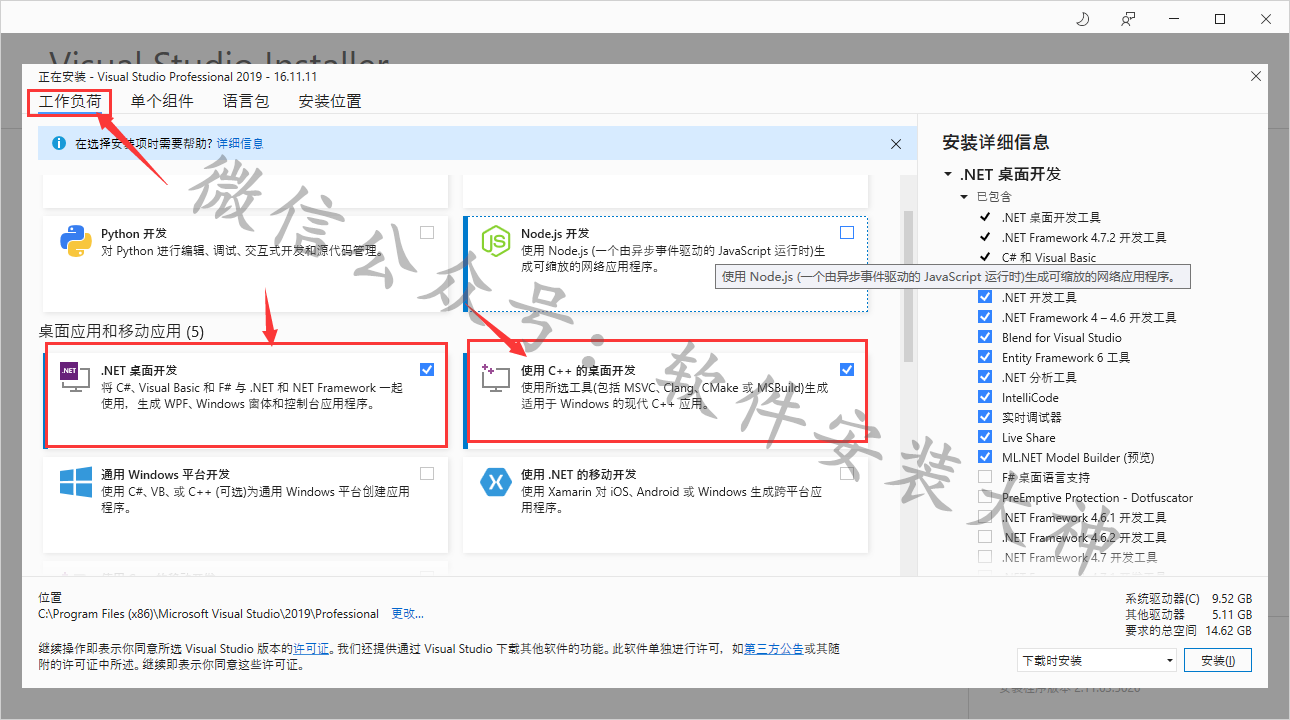Open the 详细信息 help link

click(240, 144)
